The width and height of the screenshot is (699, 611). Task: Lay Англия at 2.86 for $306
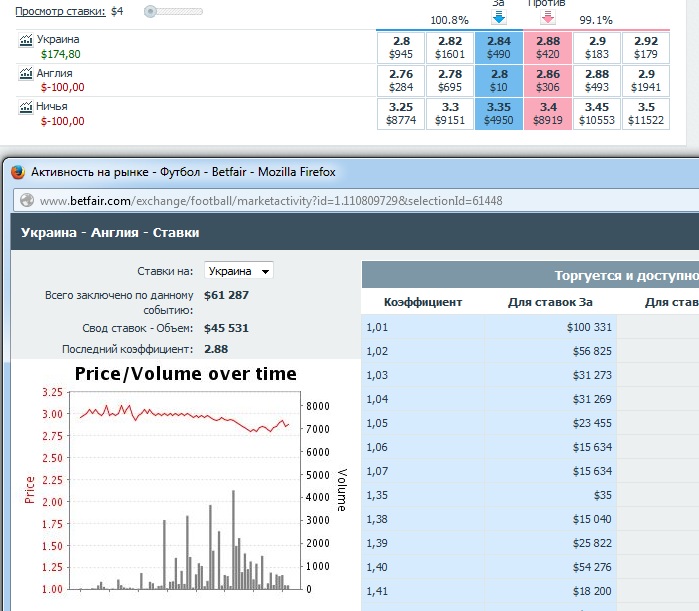[x=548, y=81]
